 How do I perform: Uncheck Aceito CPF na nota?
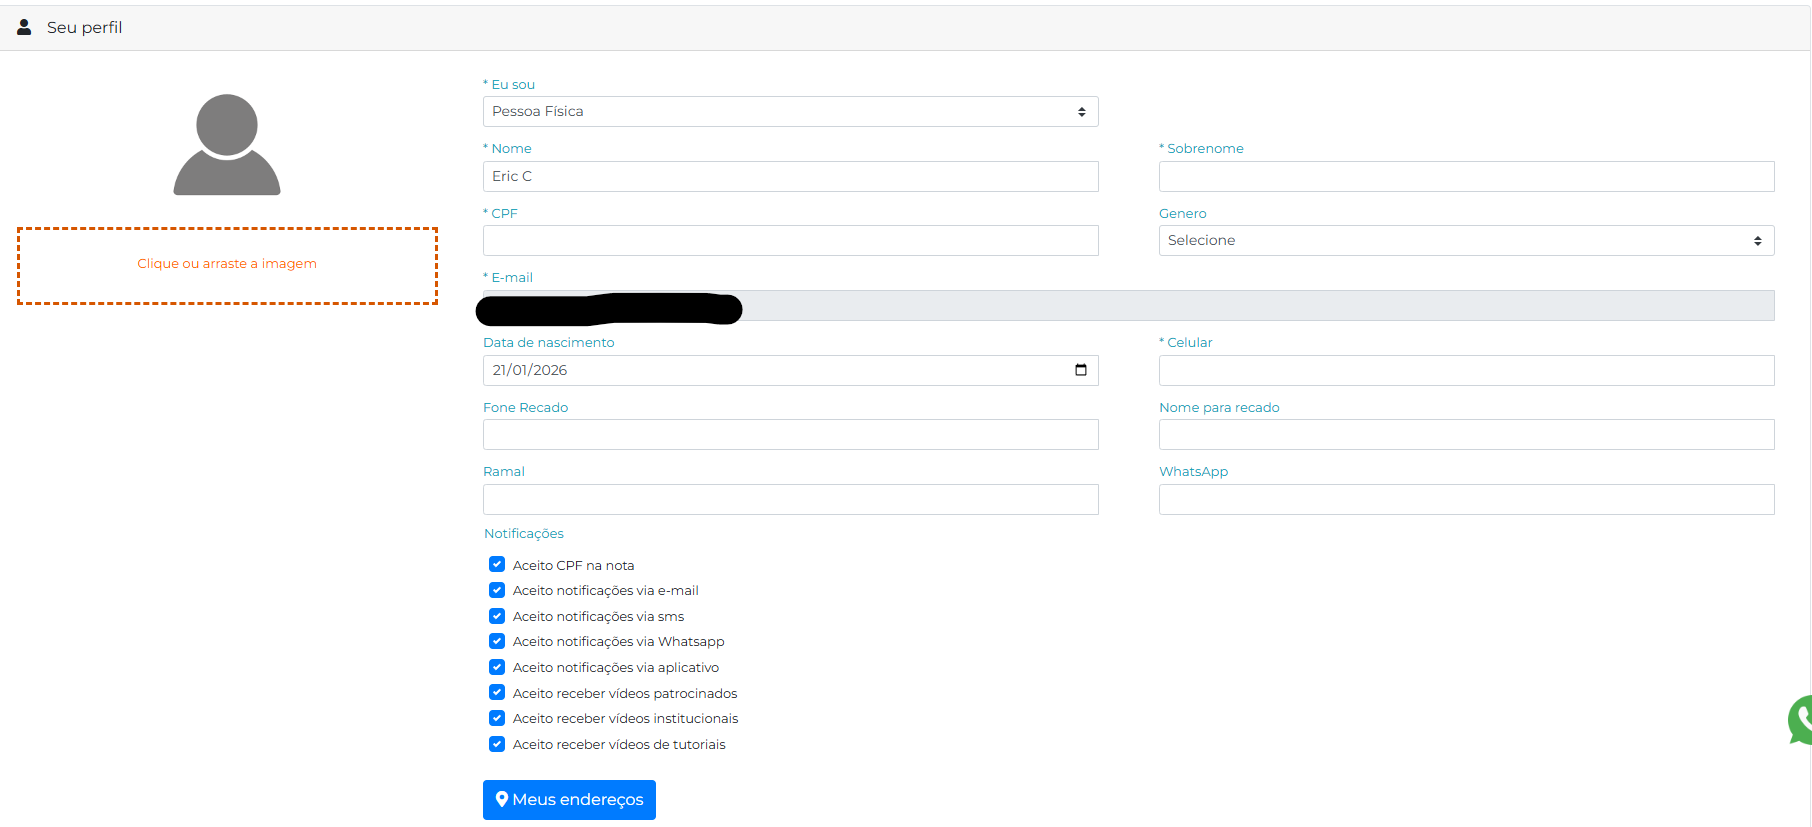click(497, 565)
